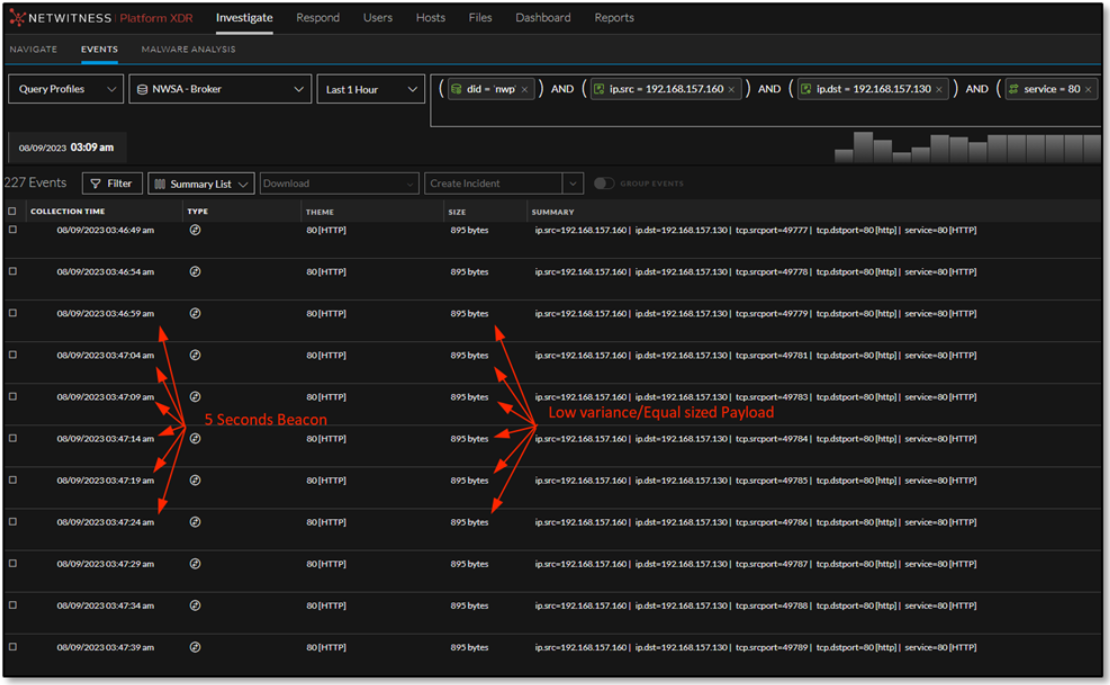Click type icon of 03:47:14 event

(195, 439)
